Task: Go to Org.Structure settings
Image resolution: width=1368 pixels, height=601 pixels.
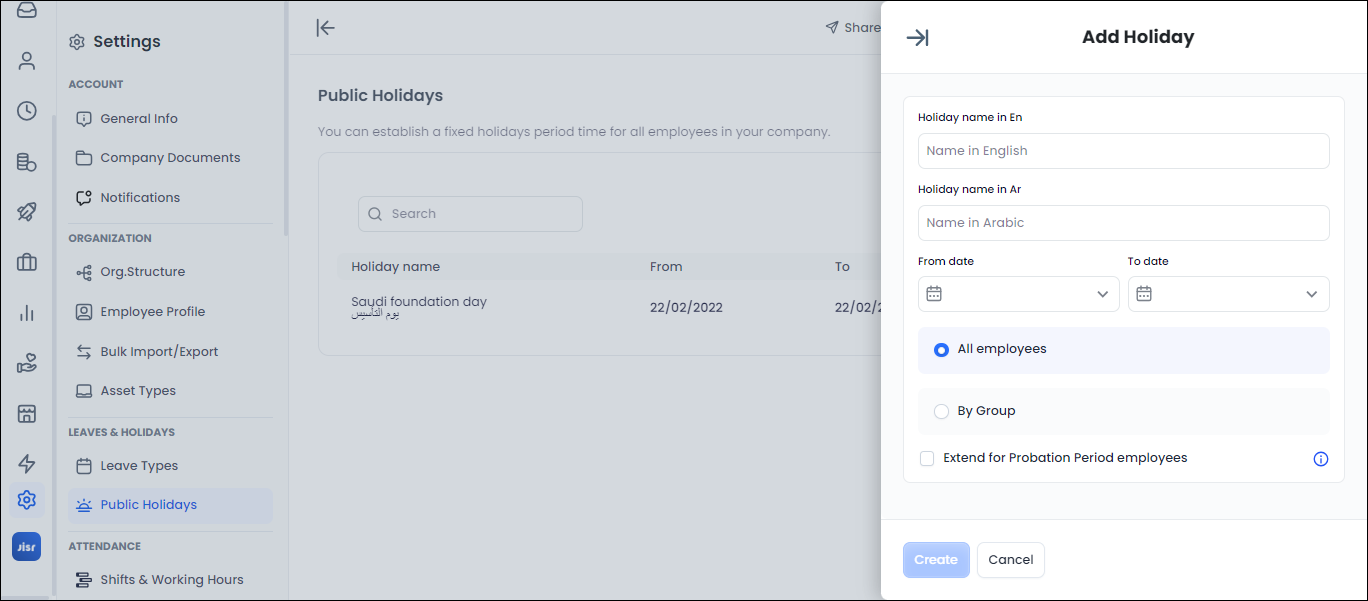Action: point(142,272)
